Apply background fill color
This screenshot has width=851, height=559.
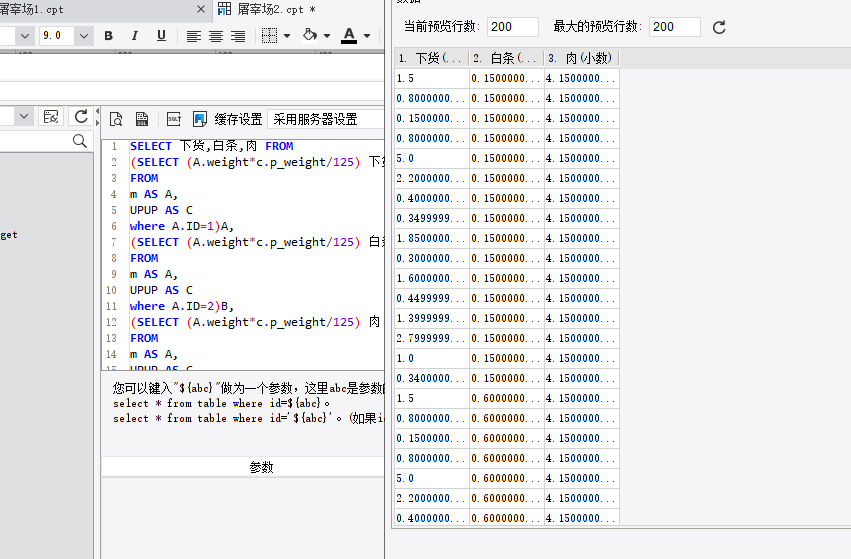point(310,35)
